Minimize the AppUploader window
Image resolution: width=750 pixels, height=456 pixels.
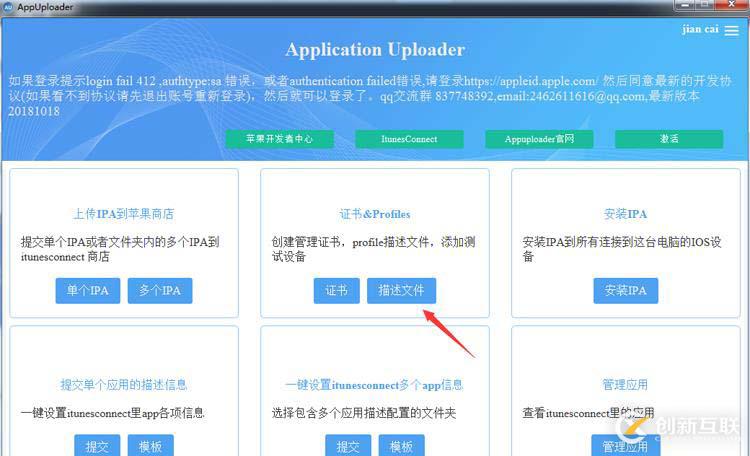684,4
